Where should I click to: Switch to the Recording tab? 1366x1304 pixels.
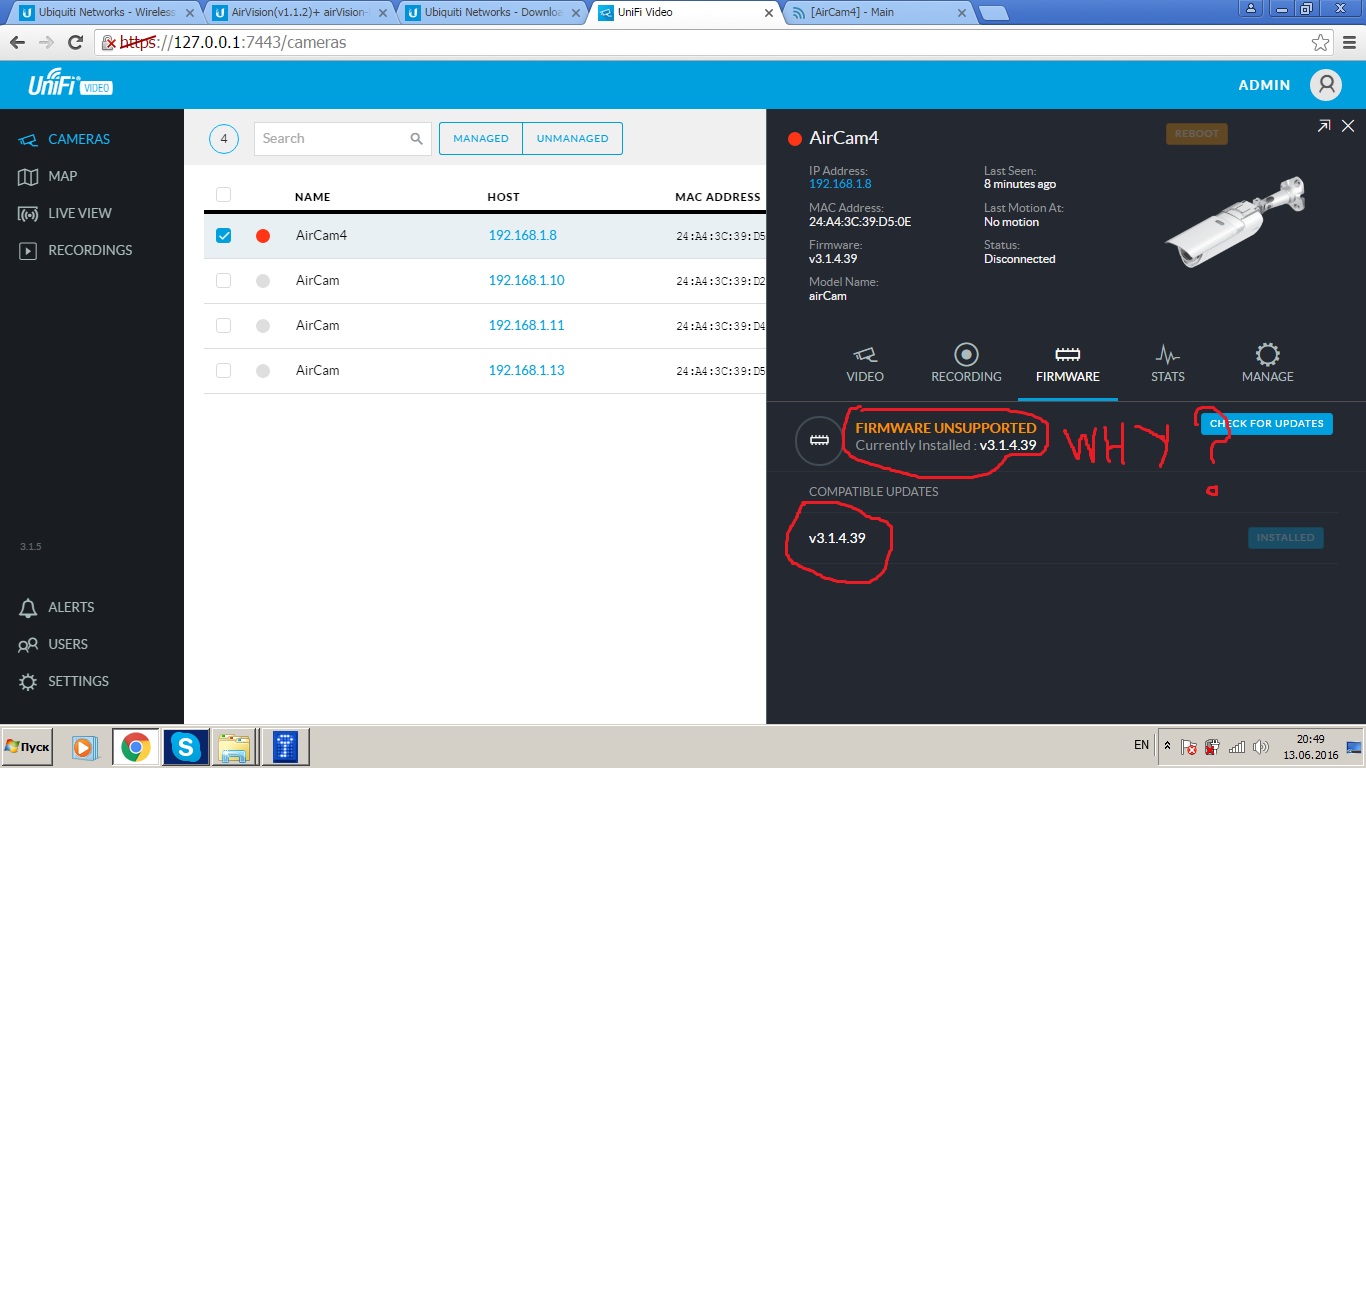(966, 364)
